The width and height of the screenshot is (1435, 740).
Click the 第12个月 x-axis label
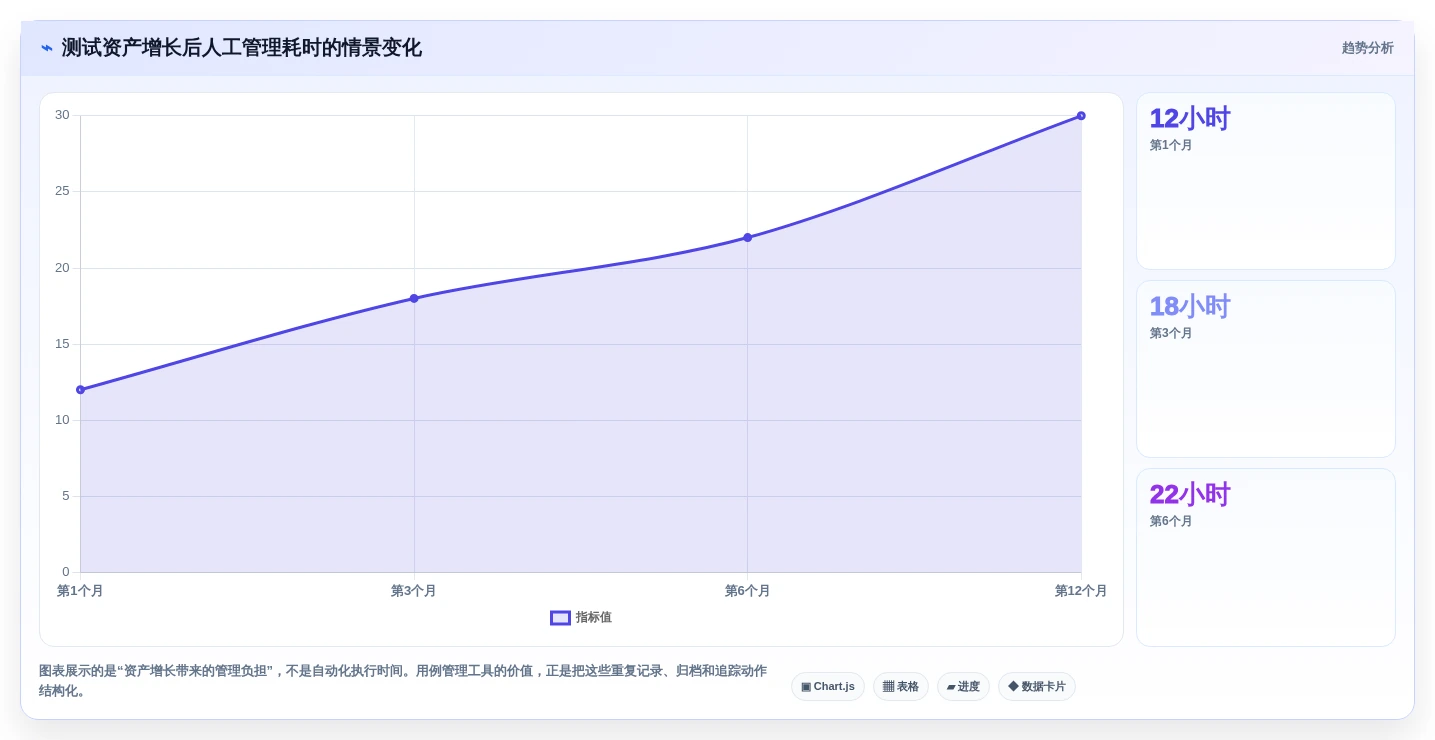pyautogui.click(x=1081, y=591)
